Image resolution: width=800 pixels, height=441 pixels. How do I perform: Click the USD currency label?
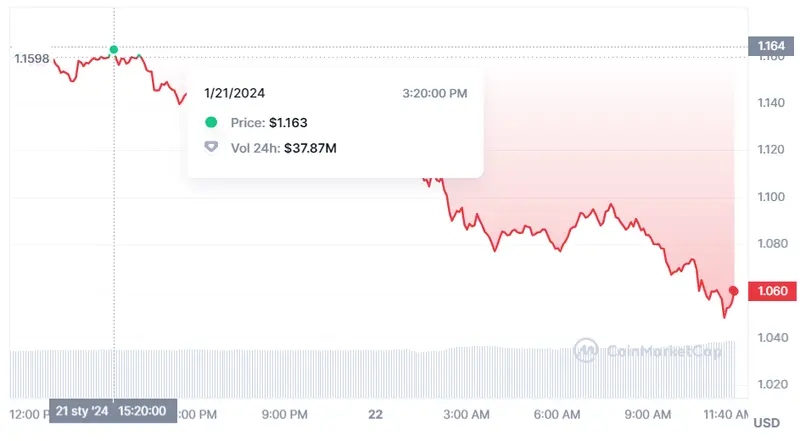pos(767,423)
